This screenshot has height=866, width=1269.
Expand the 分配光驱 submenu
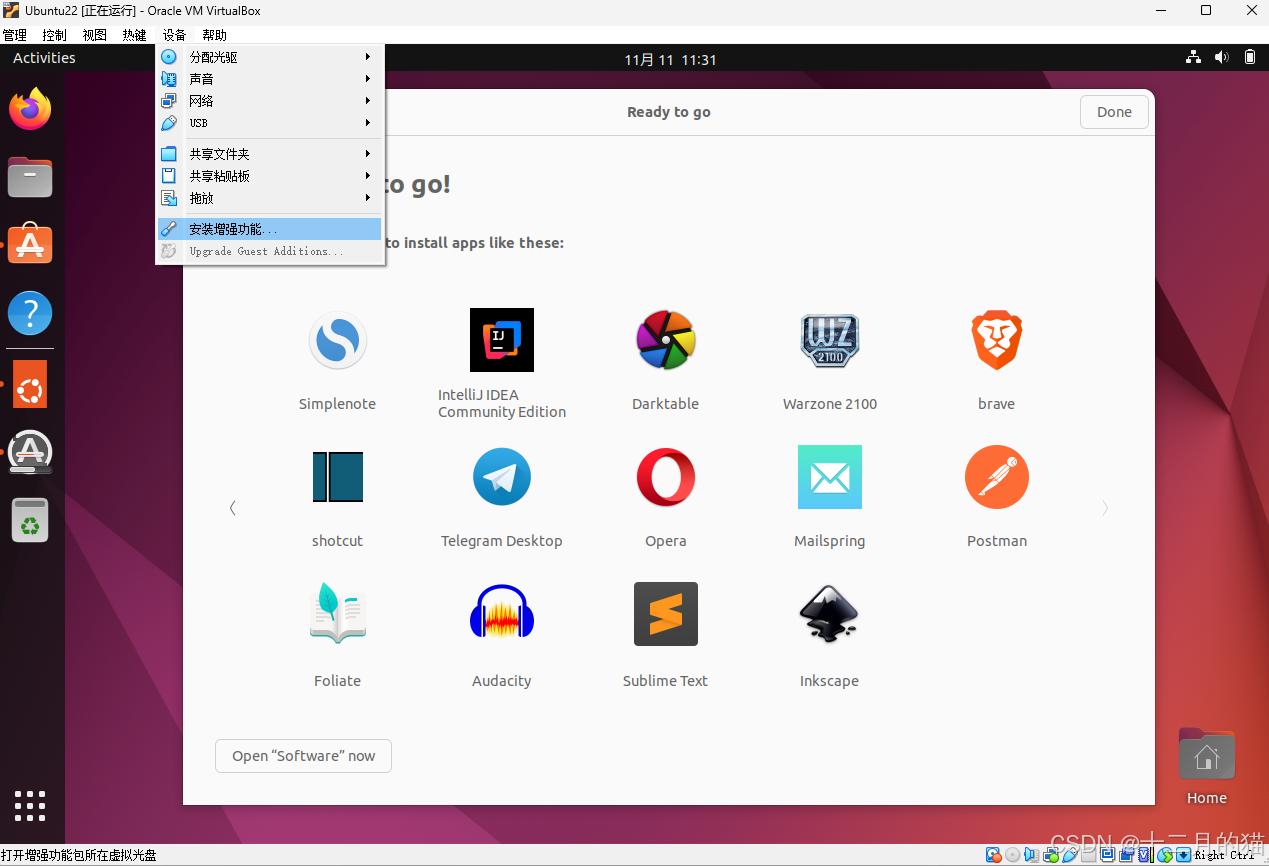pyautogui.click(x=269, y=57)
